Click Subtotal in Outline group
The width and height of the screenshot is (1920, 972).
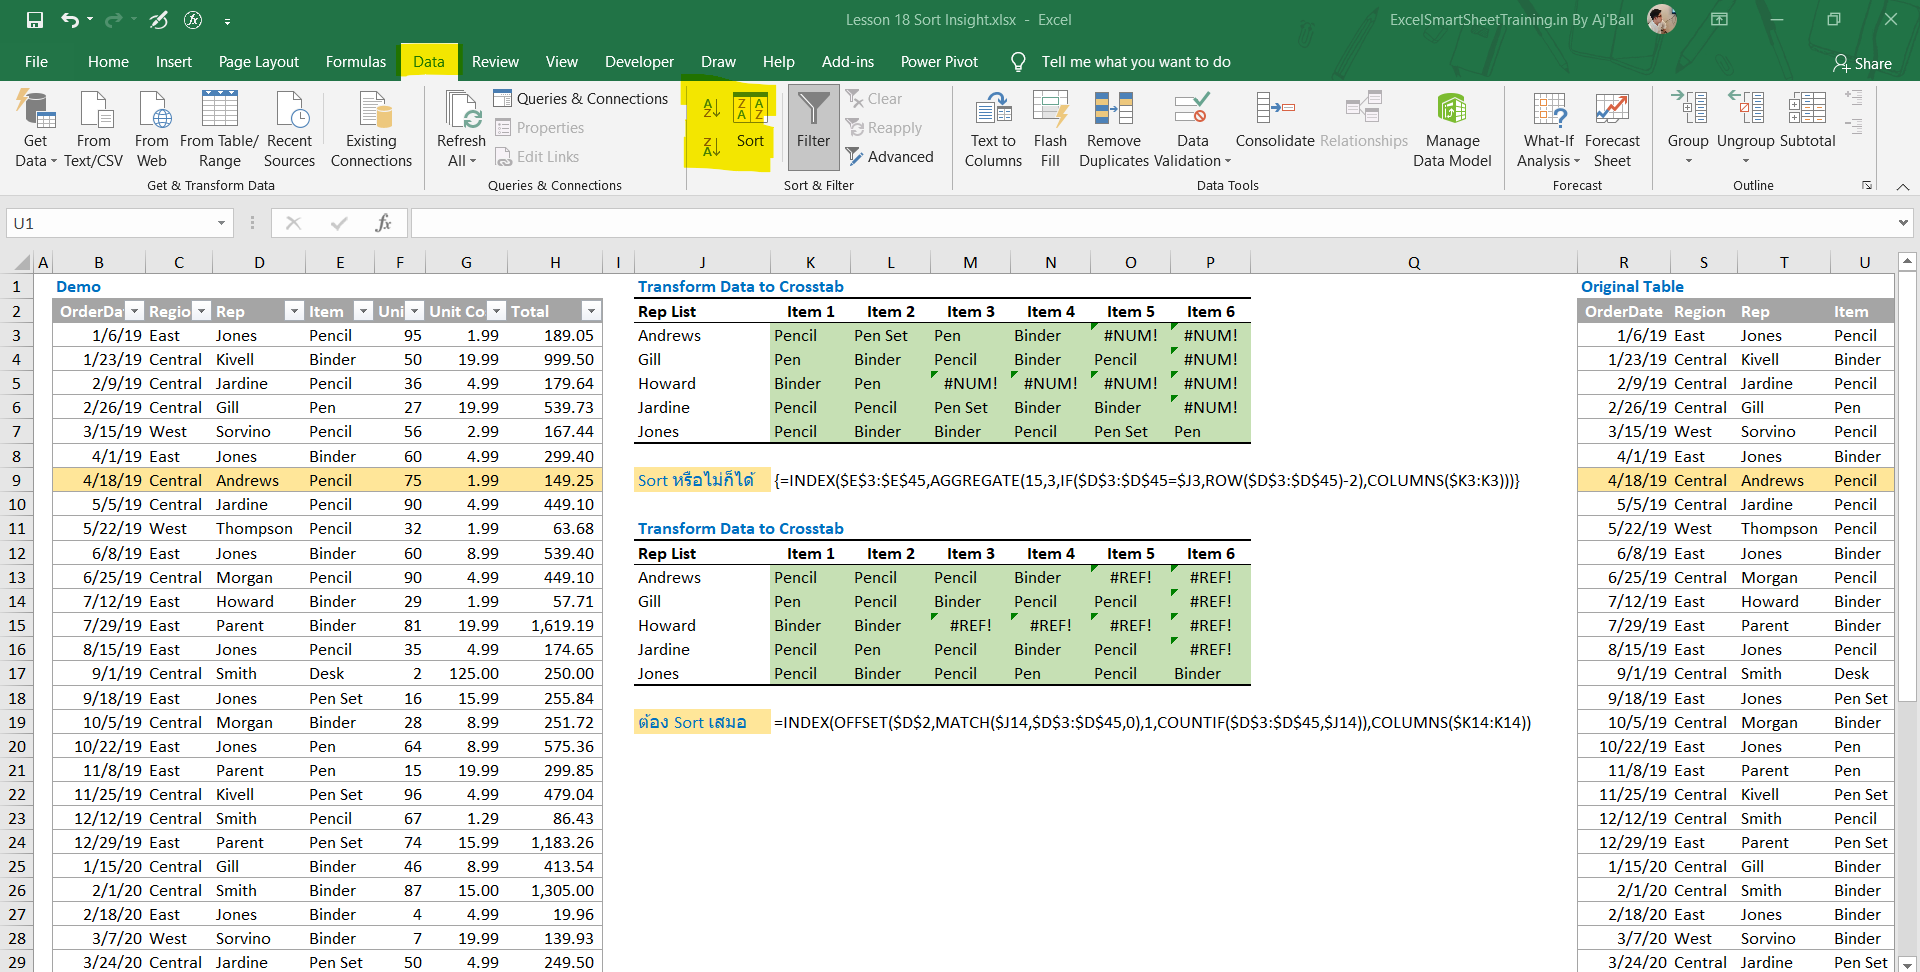1807,120
